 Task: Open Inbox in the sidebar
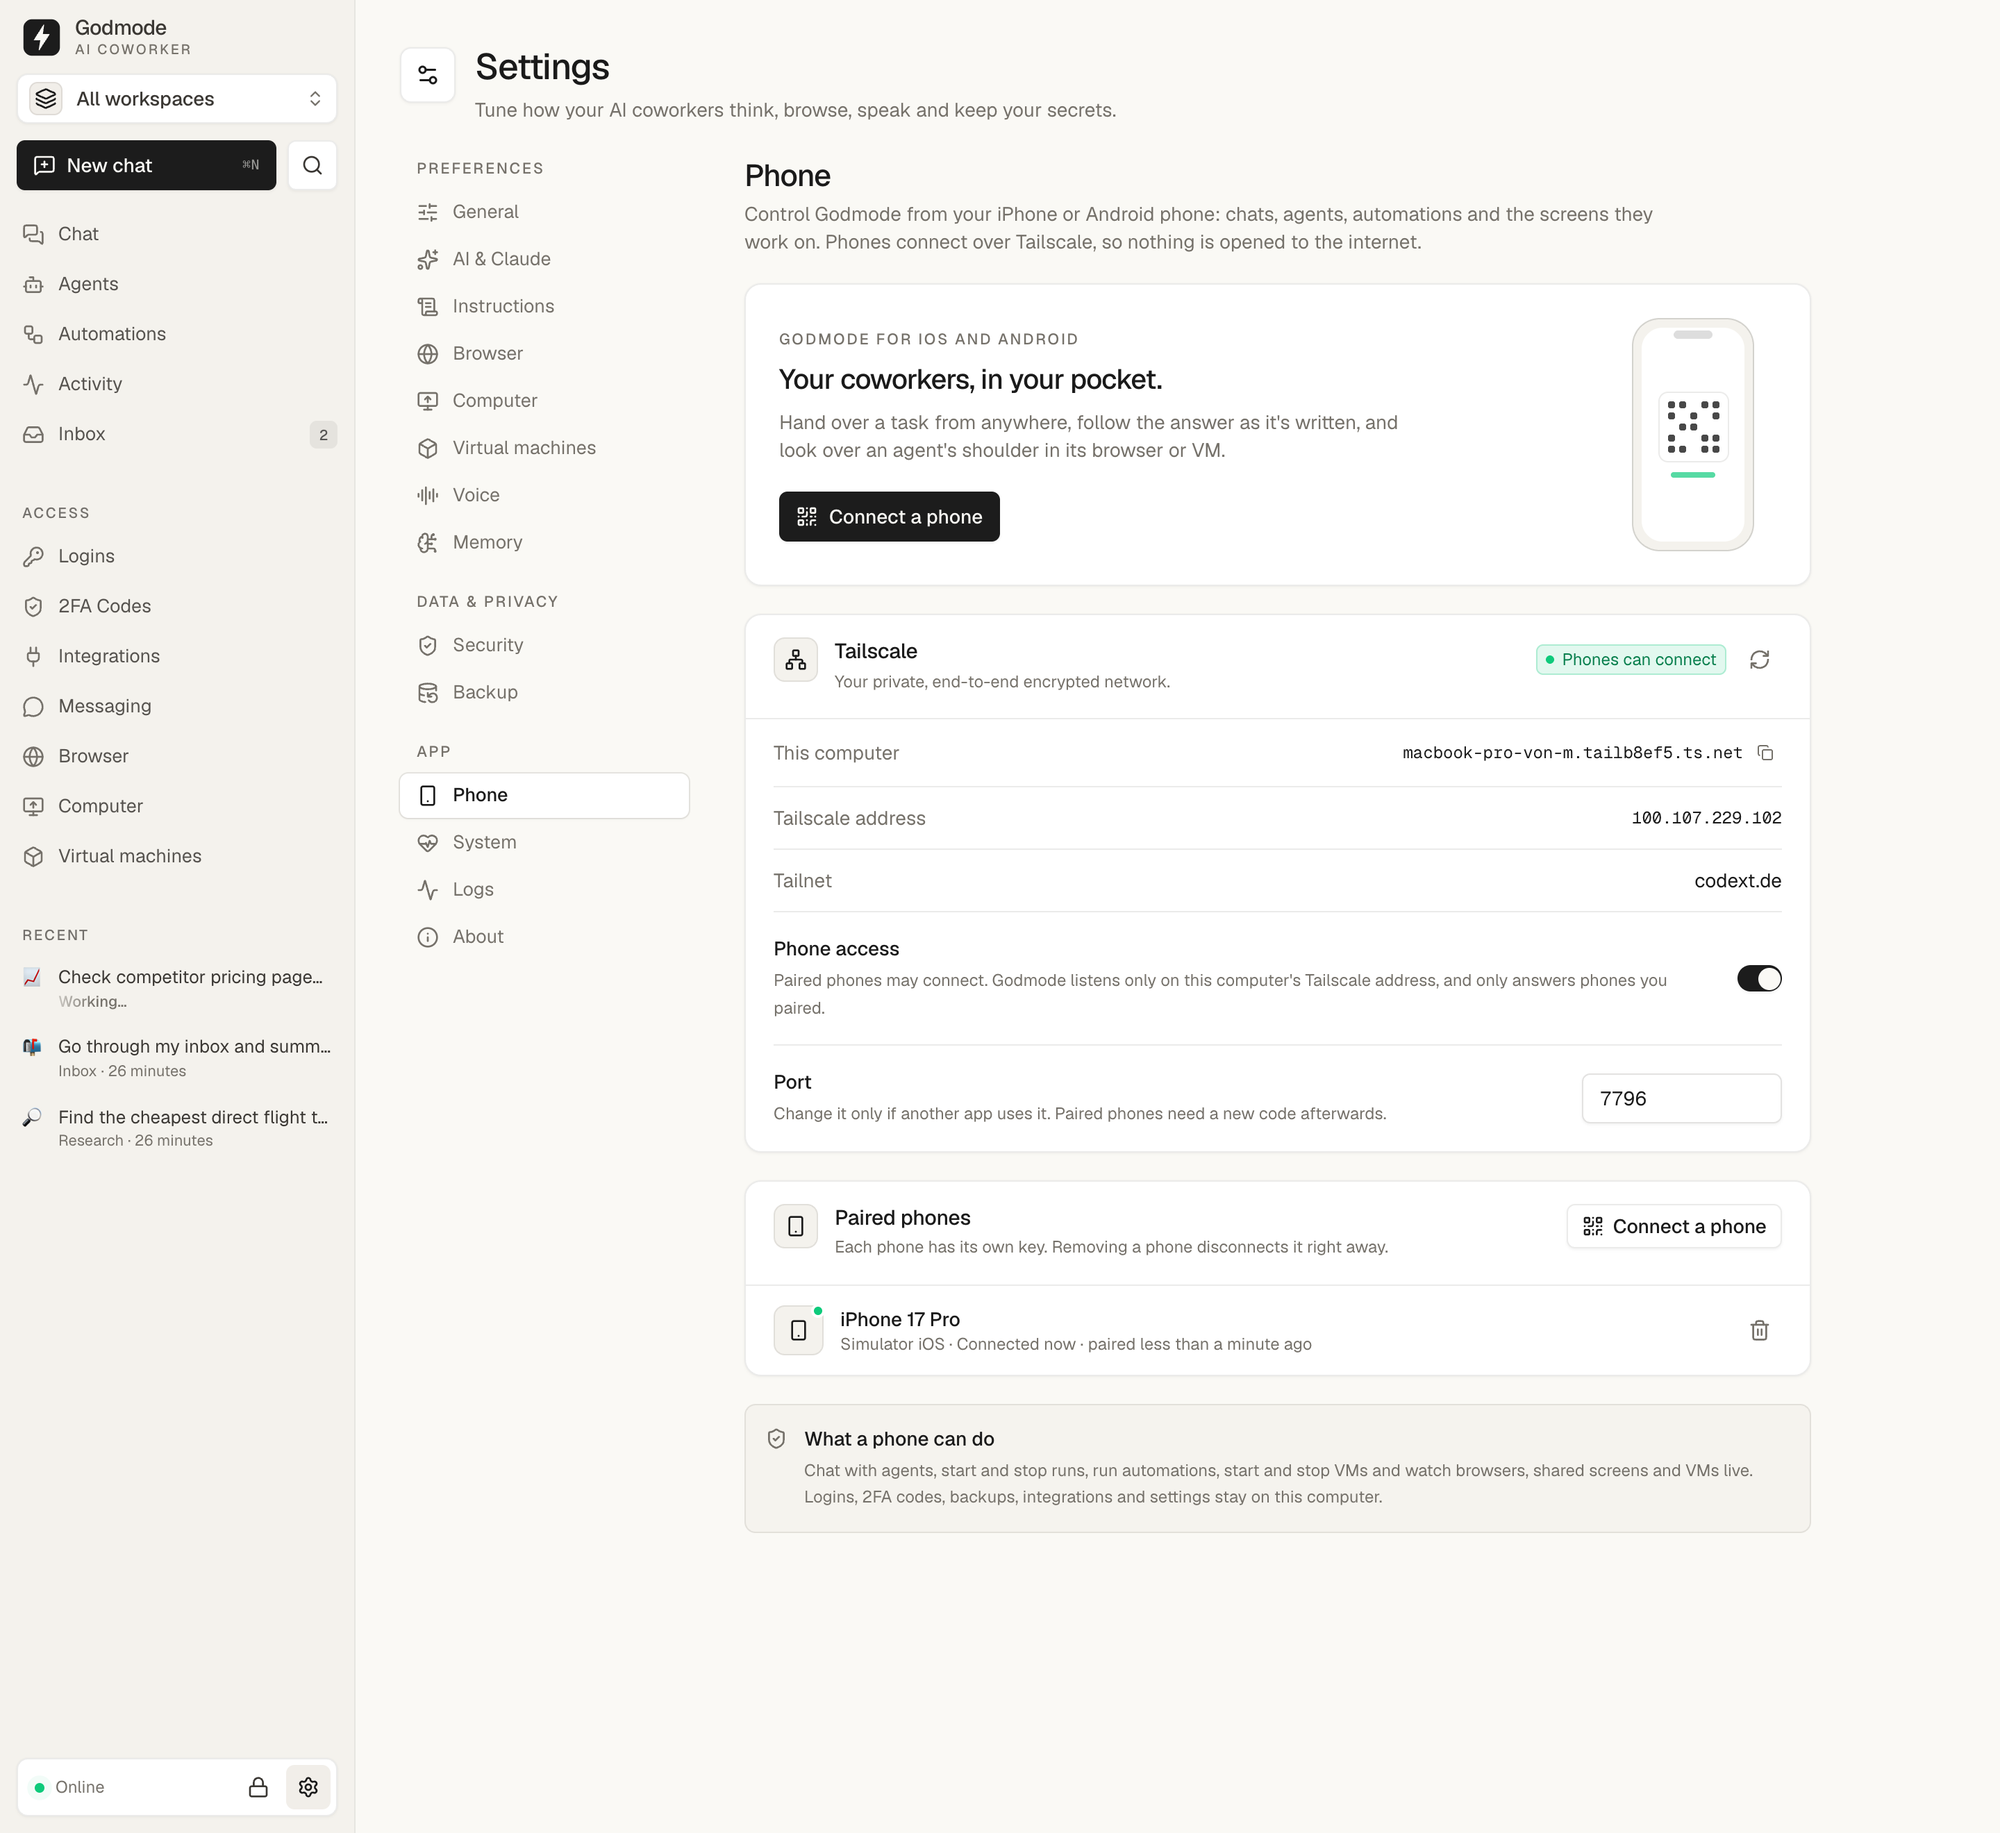coord(177,434)
